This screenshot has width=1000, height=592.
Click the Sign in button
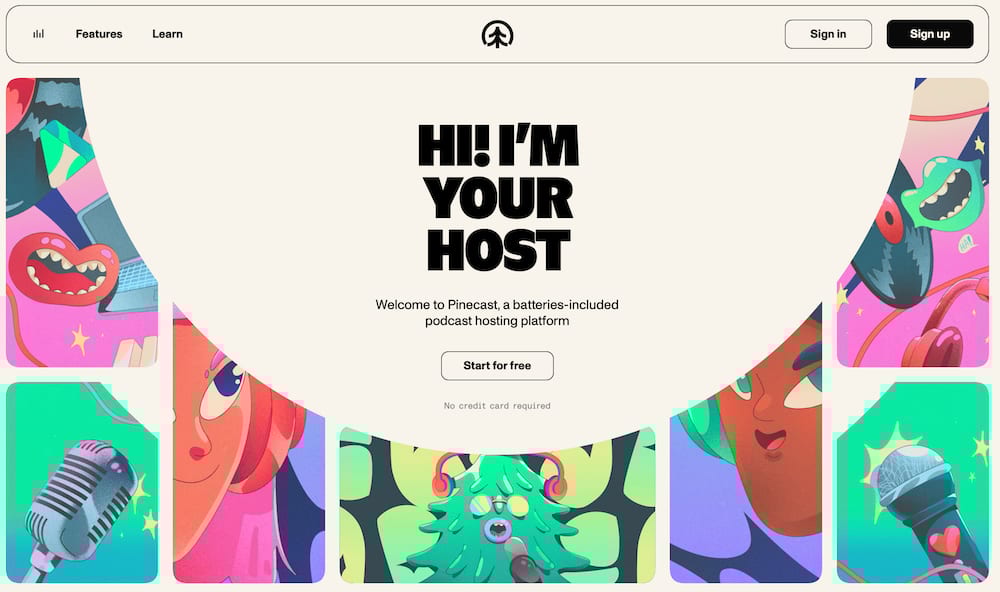(x=828, y=34)
